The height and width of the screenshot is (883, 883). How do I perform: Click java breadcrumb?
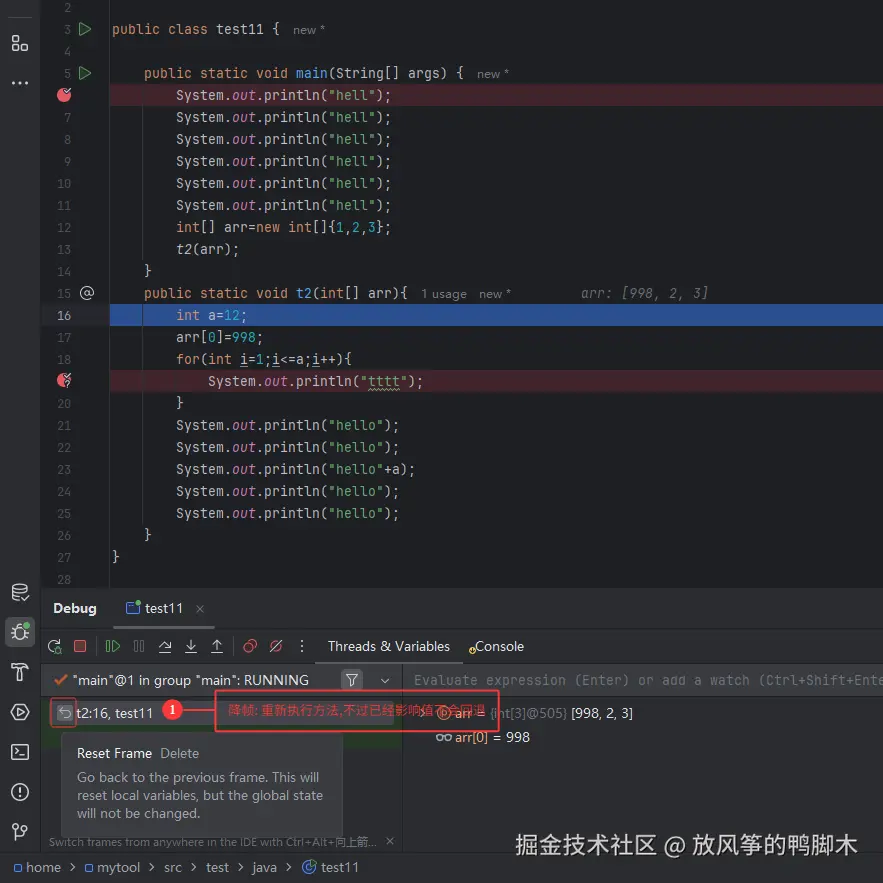pos(265,868)
